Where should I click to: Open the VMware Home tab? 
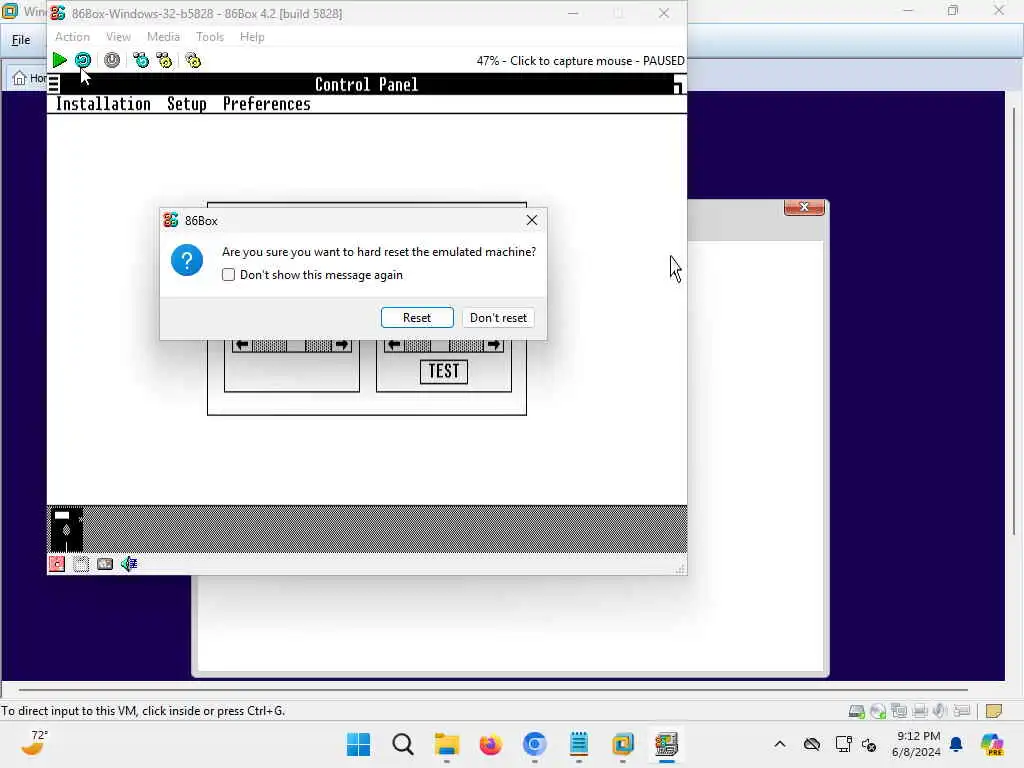[29, 78]
